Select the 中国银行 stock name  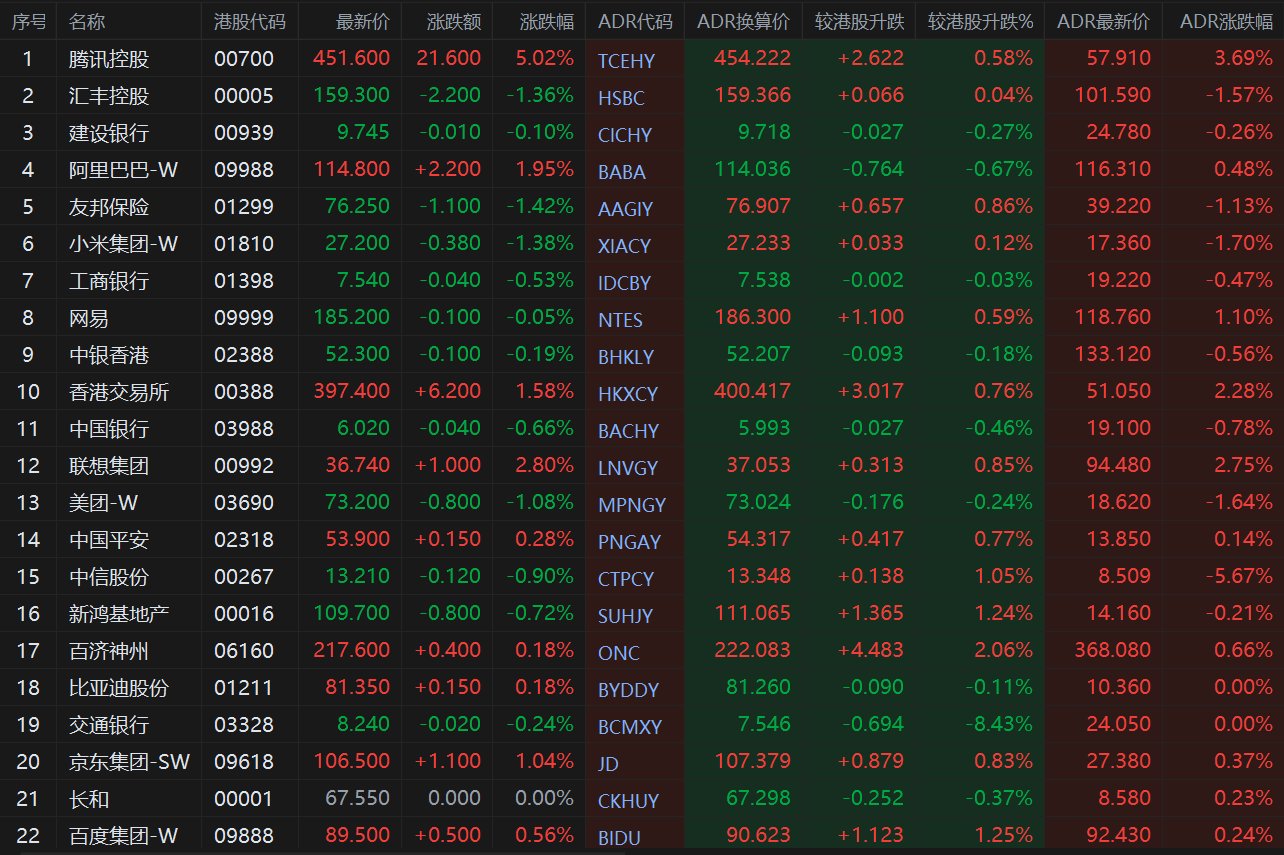109,429
